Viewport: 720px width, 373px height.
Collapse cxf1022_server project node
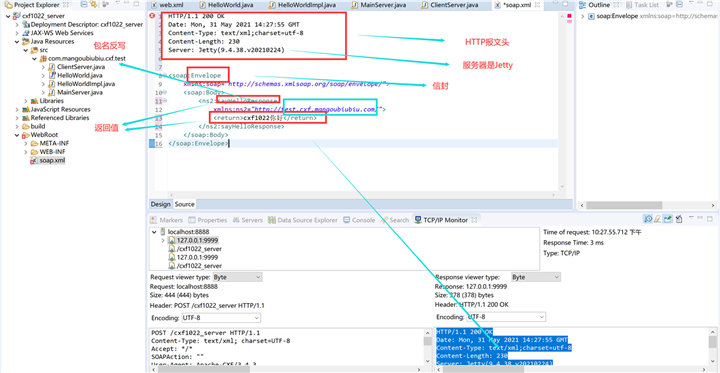[9, 16]
